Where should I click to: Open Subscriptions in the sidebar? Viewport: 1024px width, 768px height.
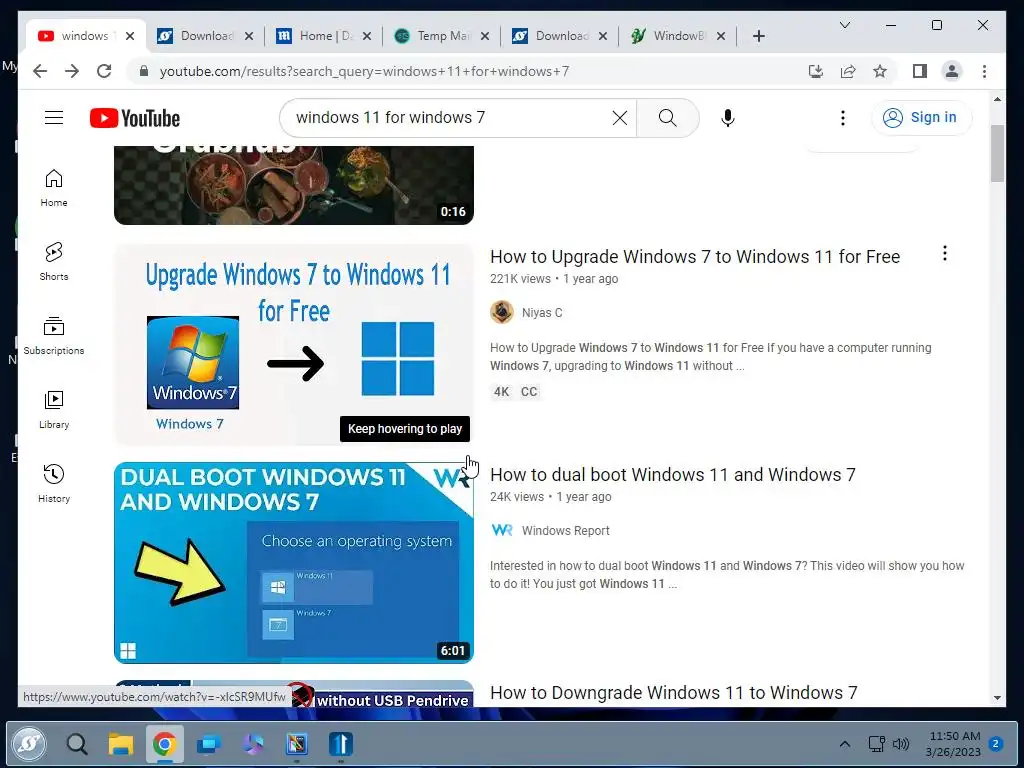54,336
